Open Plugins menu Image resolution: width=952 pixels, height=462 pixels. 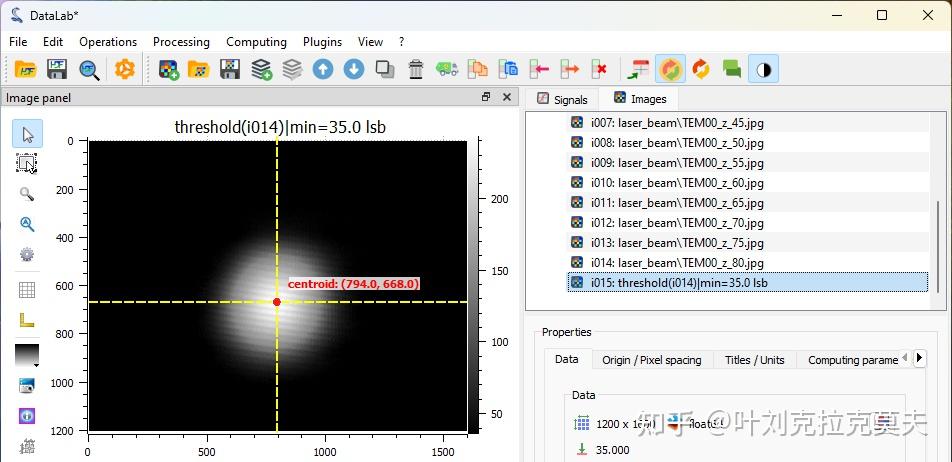(x=322, y=42)
